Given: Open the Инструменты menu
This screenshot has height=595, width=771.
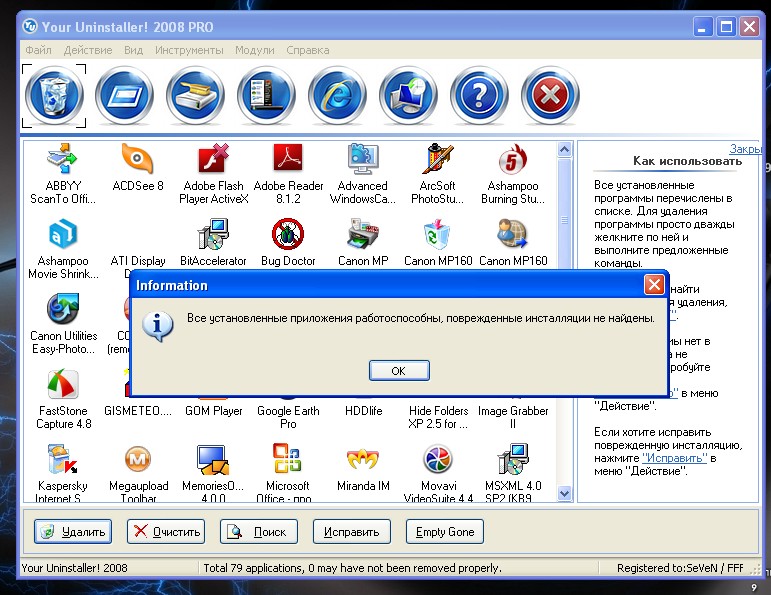Looking at the screenshot, I should pos(189,50).
